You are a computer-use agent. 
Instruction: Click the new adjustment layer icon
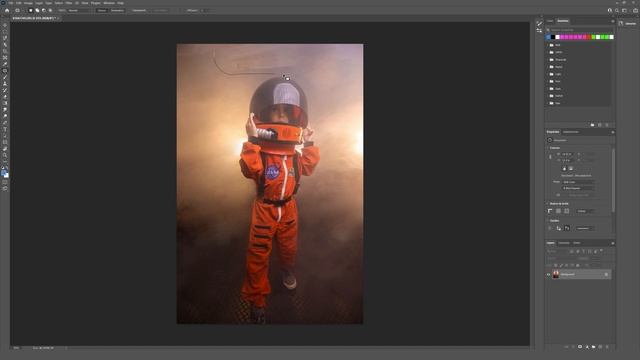pos(587,347)
